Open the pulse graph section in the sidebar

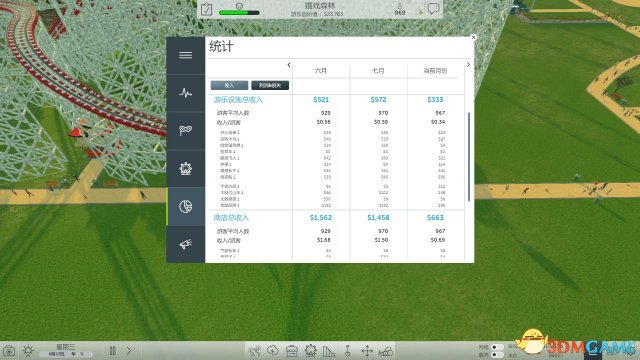(185, 93)
